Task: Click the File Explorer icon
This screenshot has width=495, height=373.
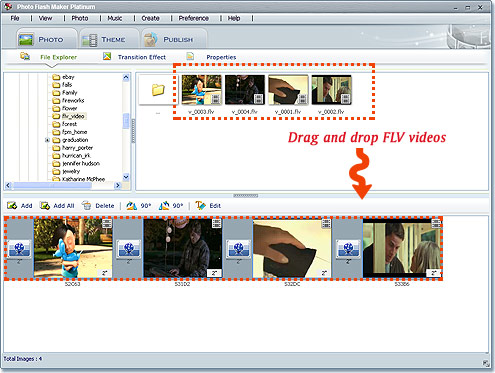Action: [25, 56]
